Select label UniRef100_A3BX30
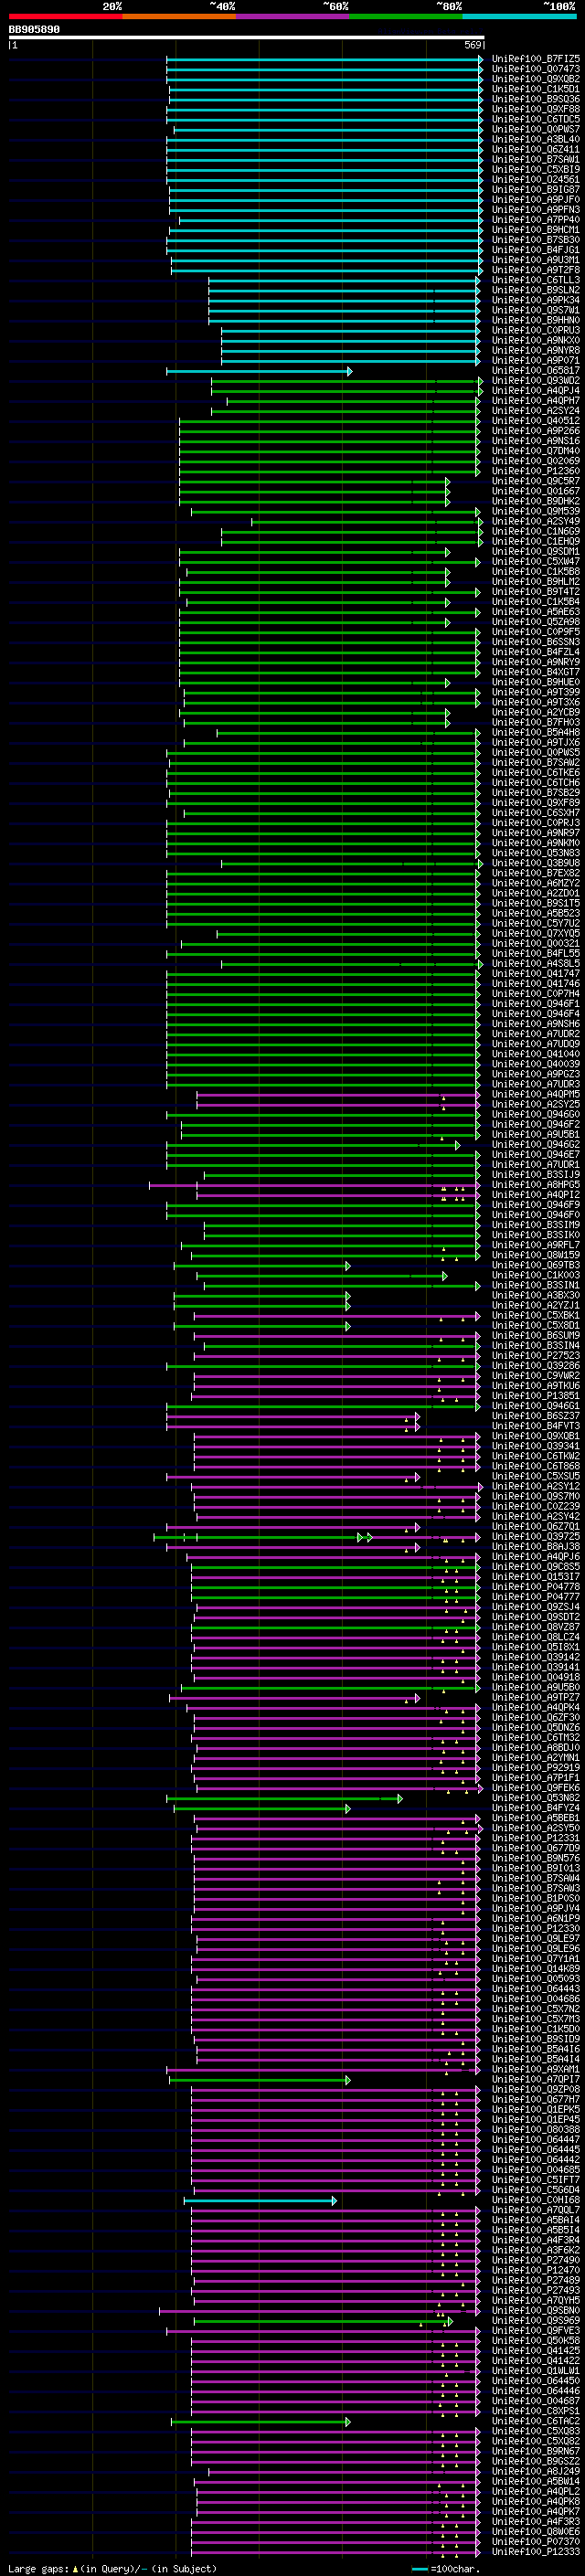This screenshot has height=2576, width=585. click(536, 1295)
